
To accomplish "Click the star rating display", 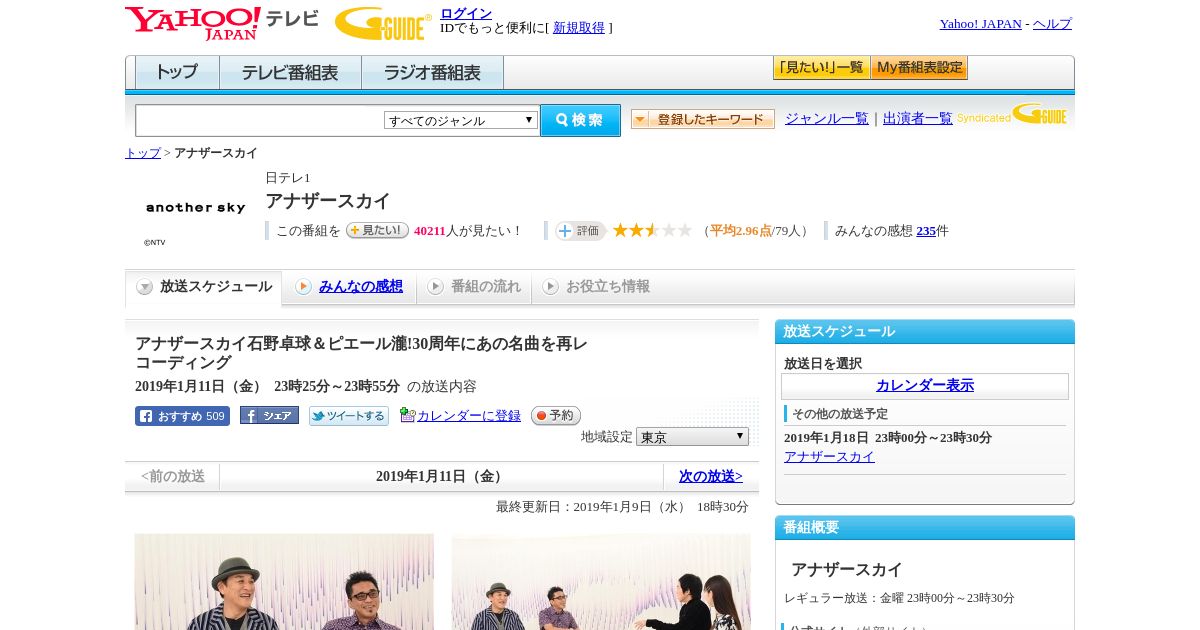I will pos(652,230).
